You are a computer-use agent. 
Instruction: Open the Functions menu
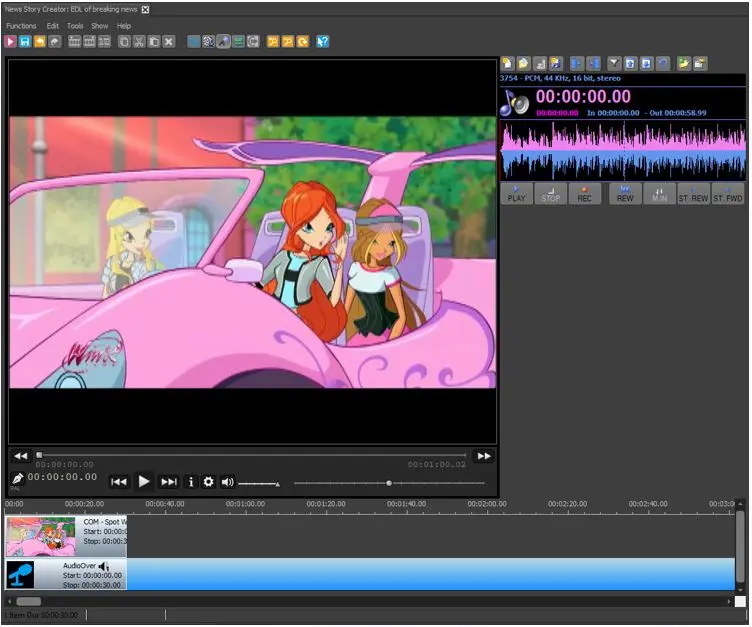[21, 26]
